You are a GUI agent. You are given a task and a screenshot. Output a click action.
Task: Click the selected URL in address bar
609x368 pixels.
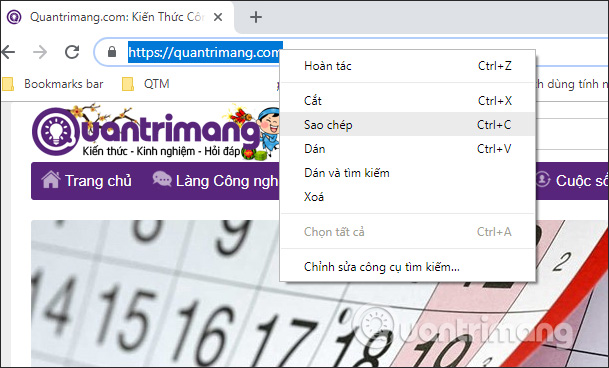[205, 52]
